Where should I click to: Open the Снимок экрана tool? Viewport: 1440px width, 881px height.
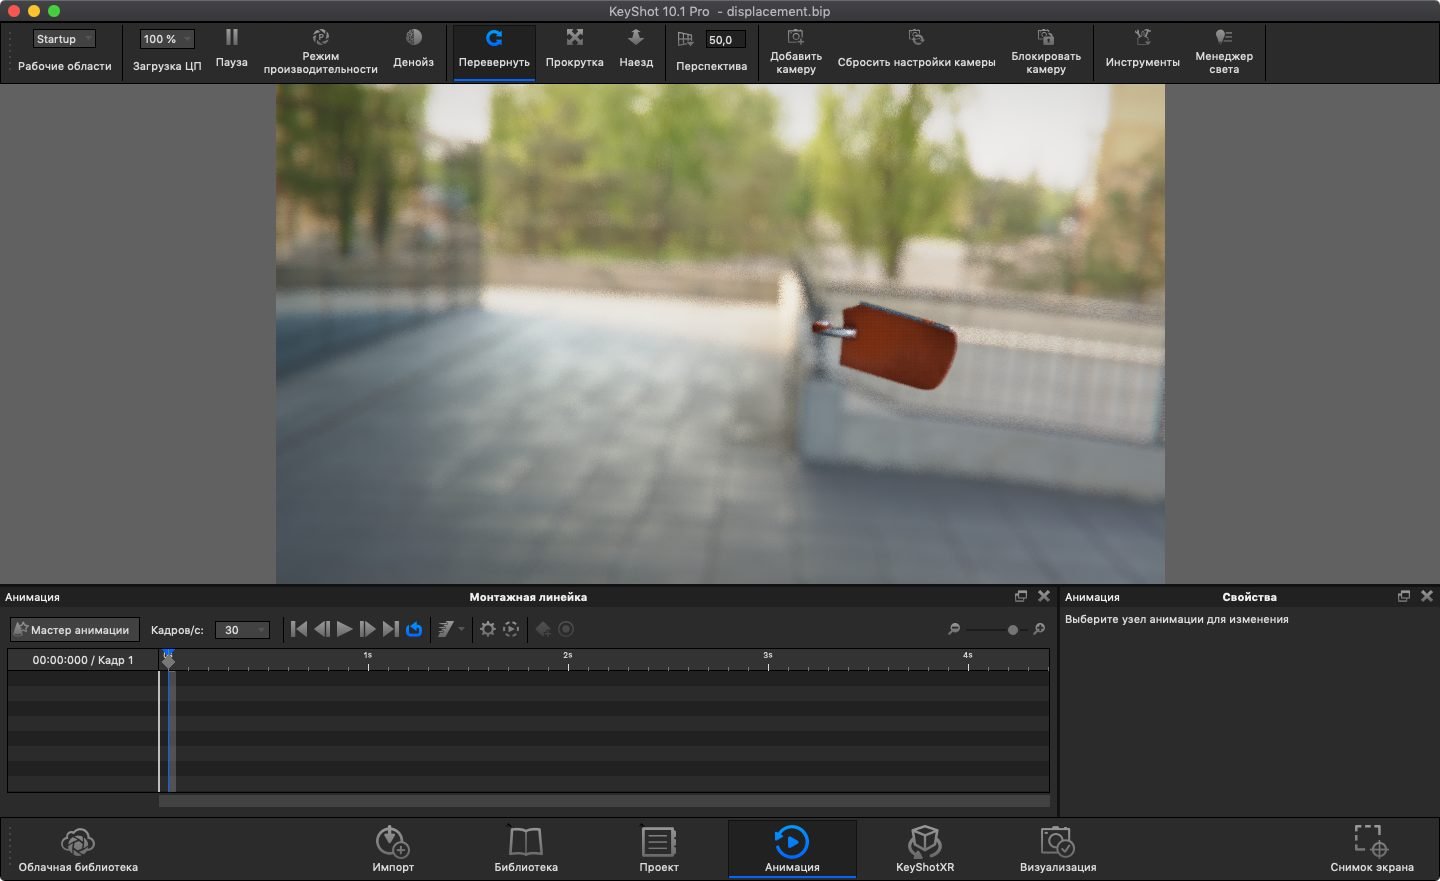click(x=1367, y=847)
